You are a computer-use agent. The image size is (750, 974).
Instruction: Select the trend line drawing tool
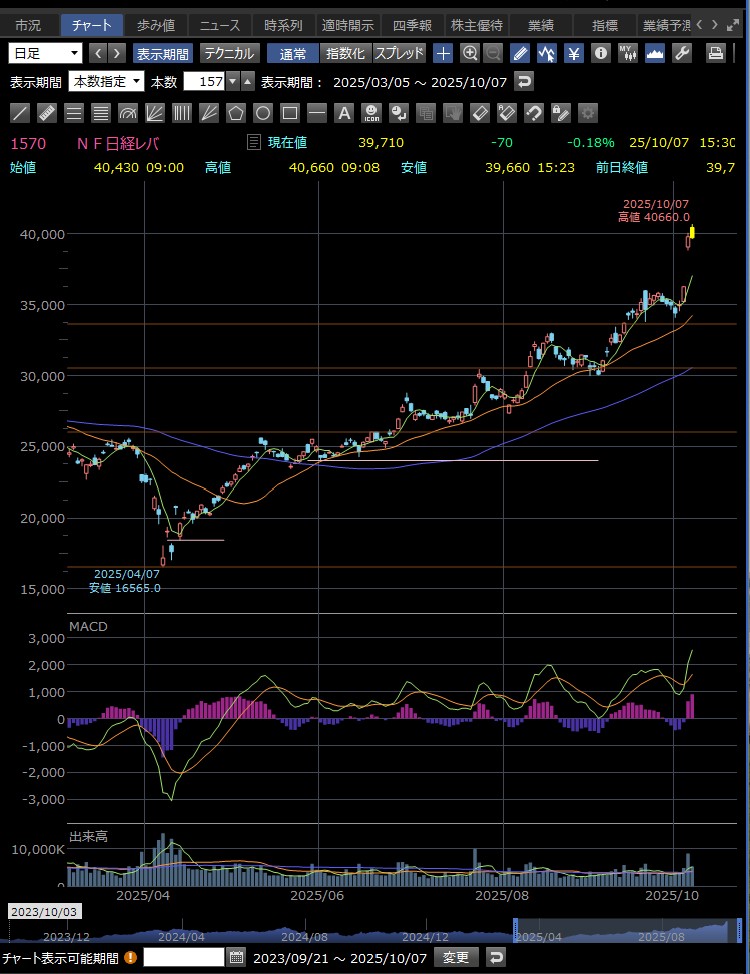click(x=20, y=113)
